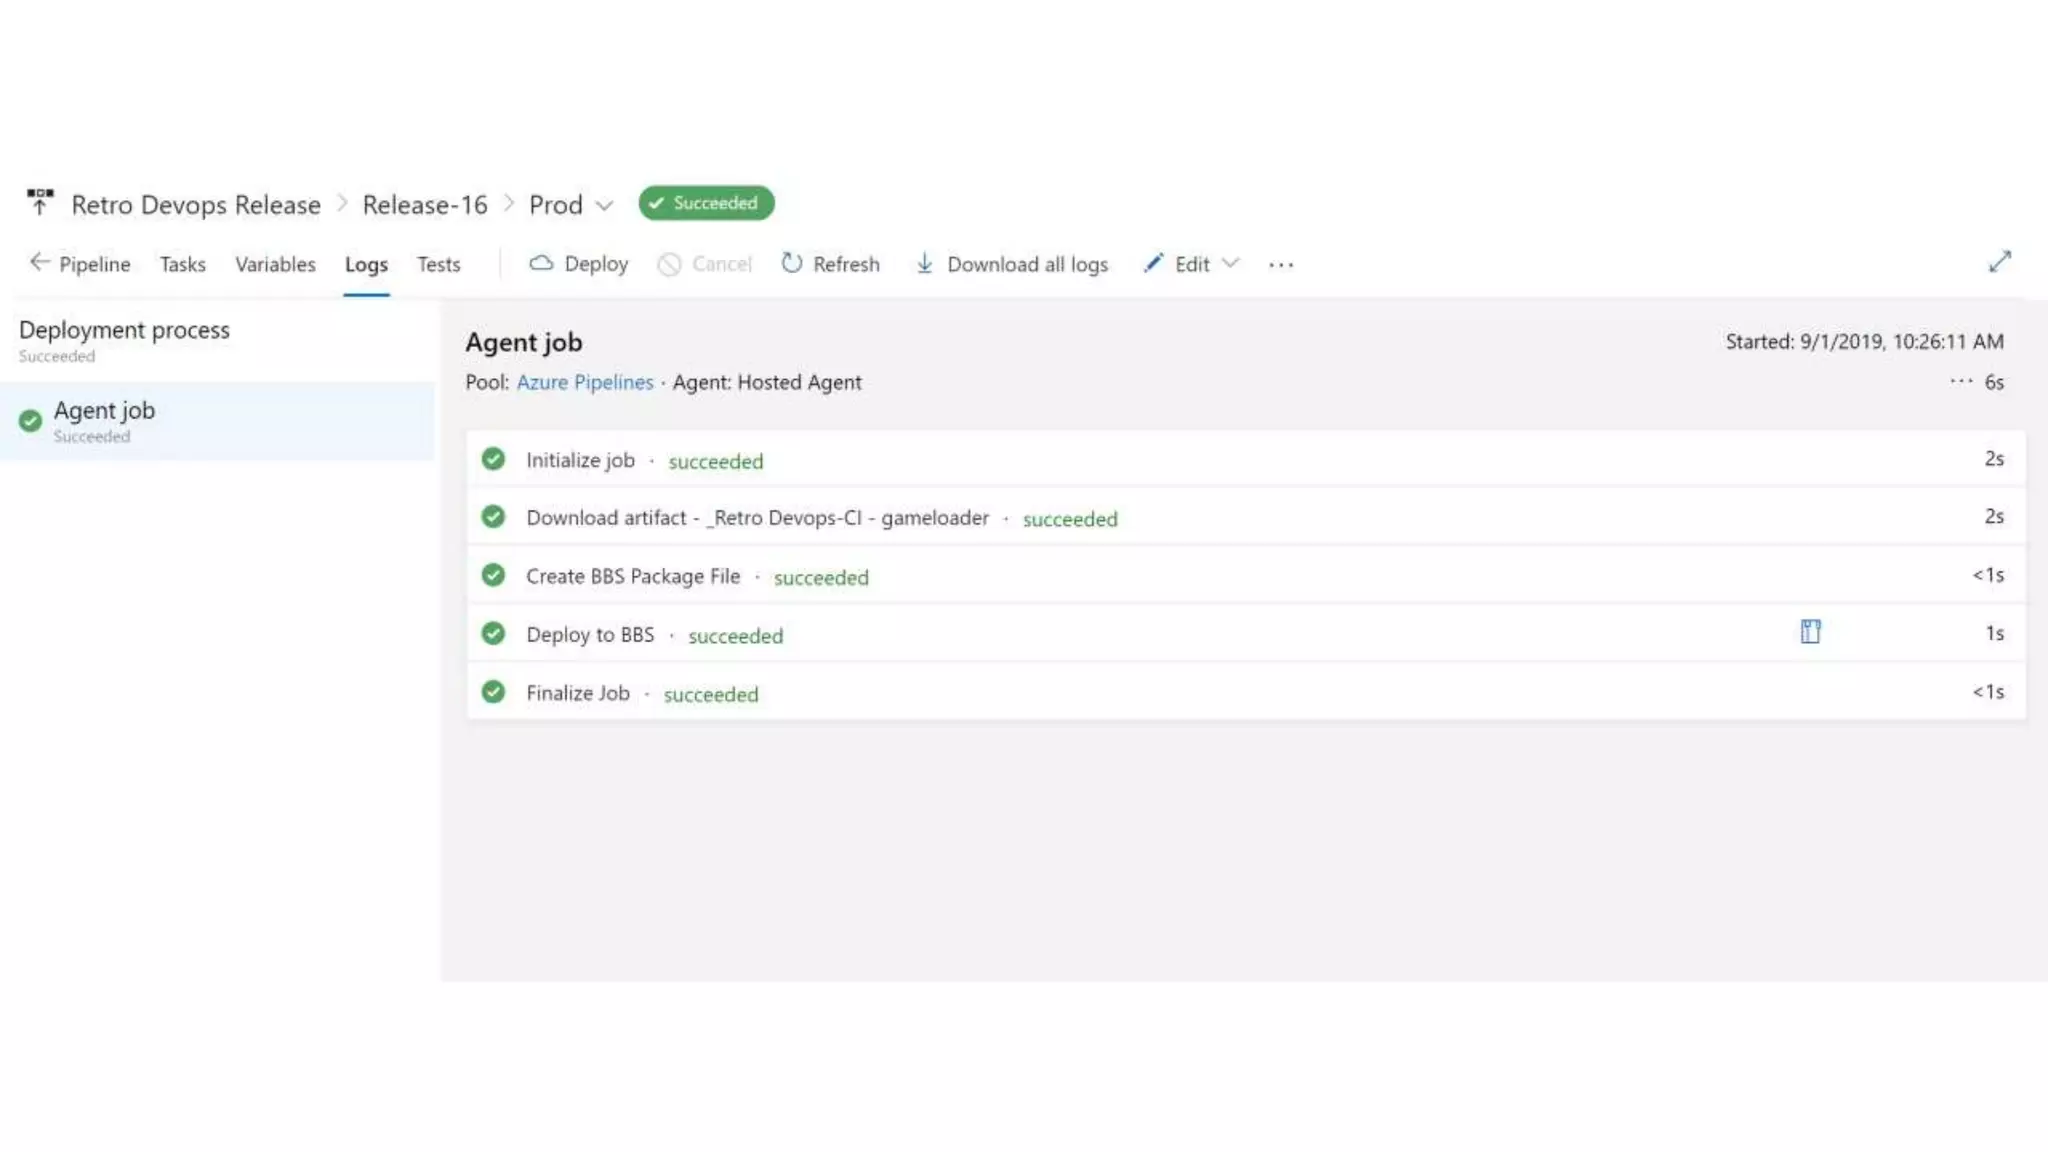Switch to the Variables tab

(275, 264)
